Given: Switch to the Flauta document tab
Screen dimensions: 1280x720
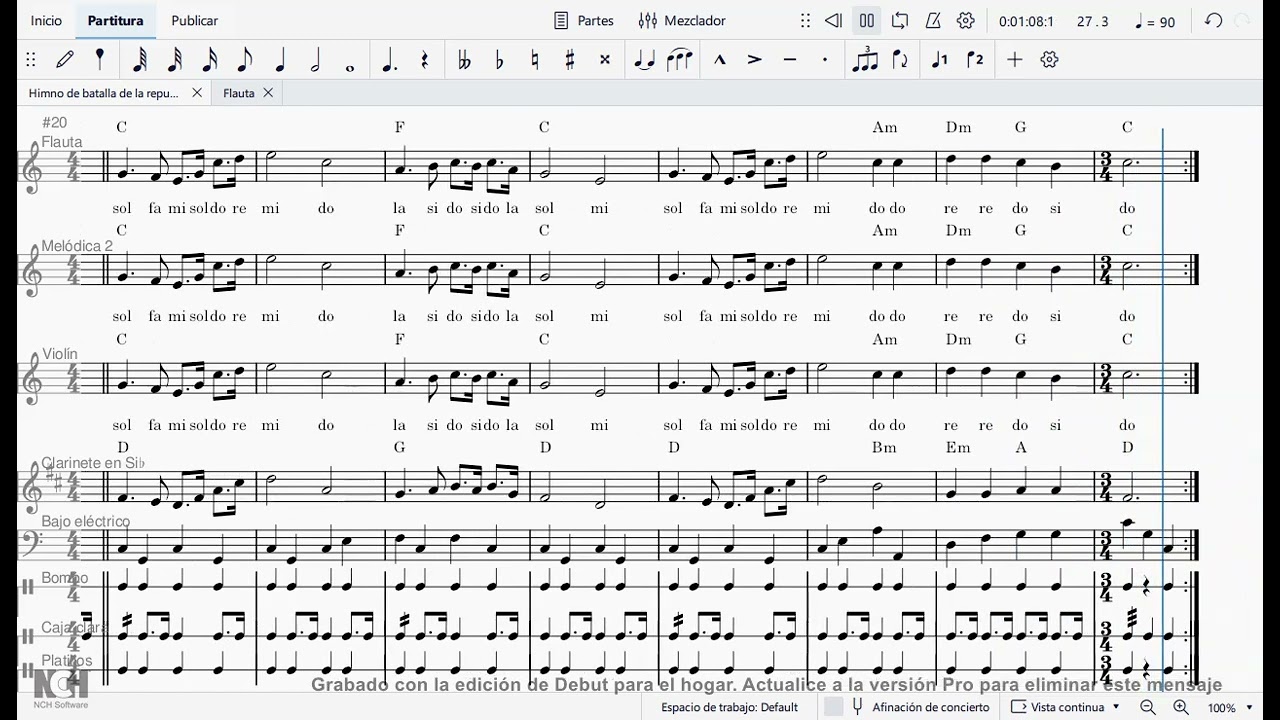Looking at the screenshot, I should coord(239,93).
